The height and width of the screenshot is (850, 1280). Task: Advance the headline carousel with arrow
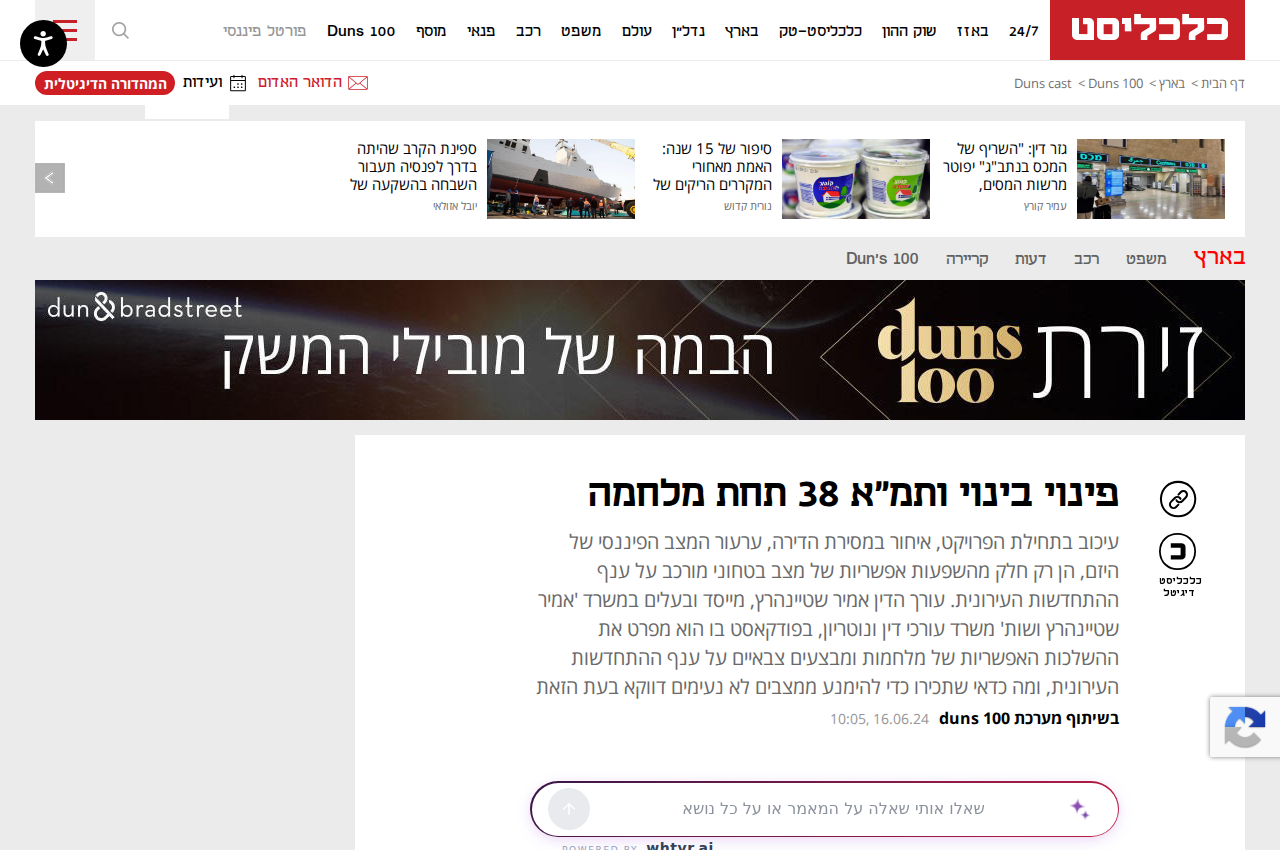click(x=50, y=178)
